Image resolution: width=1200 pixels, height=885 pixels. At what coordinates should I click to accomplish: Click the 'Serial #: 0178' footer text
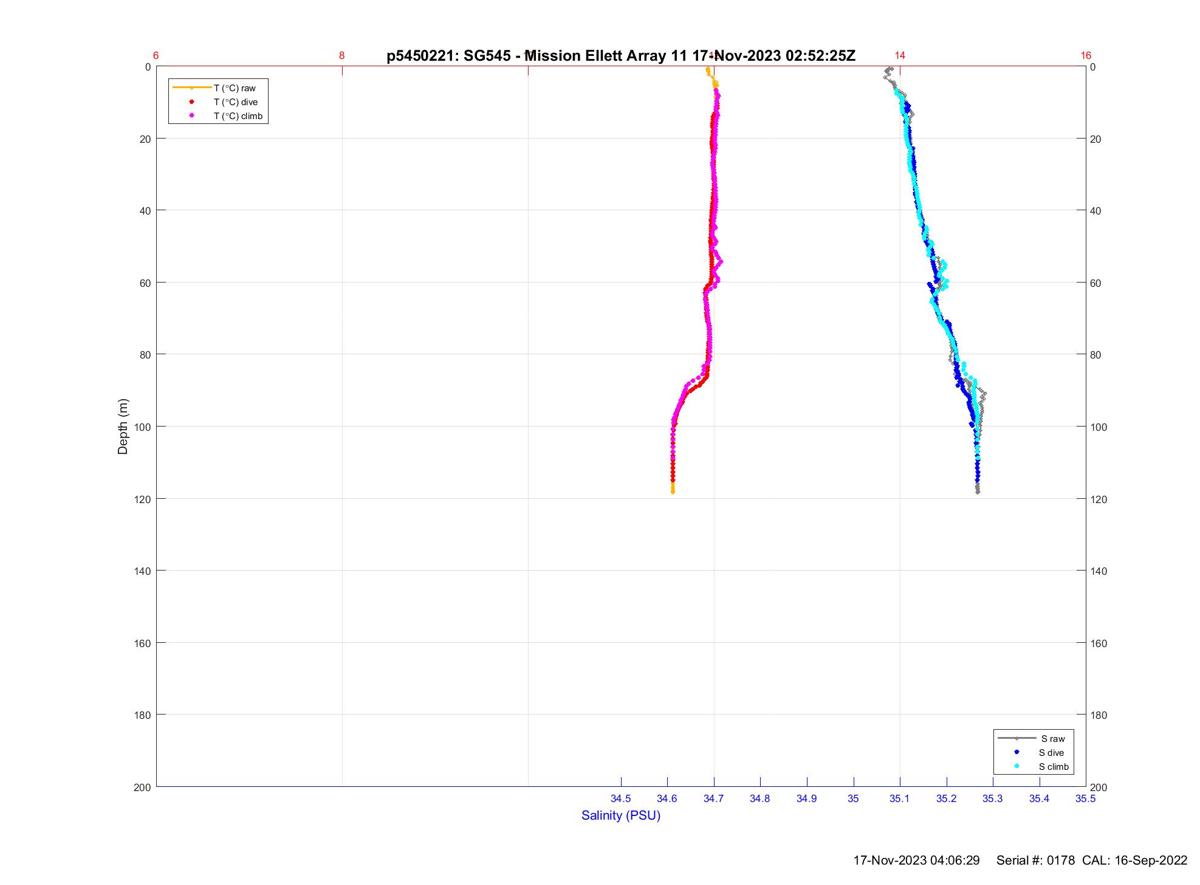pos(1037,860)
